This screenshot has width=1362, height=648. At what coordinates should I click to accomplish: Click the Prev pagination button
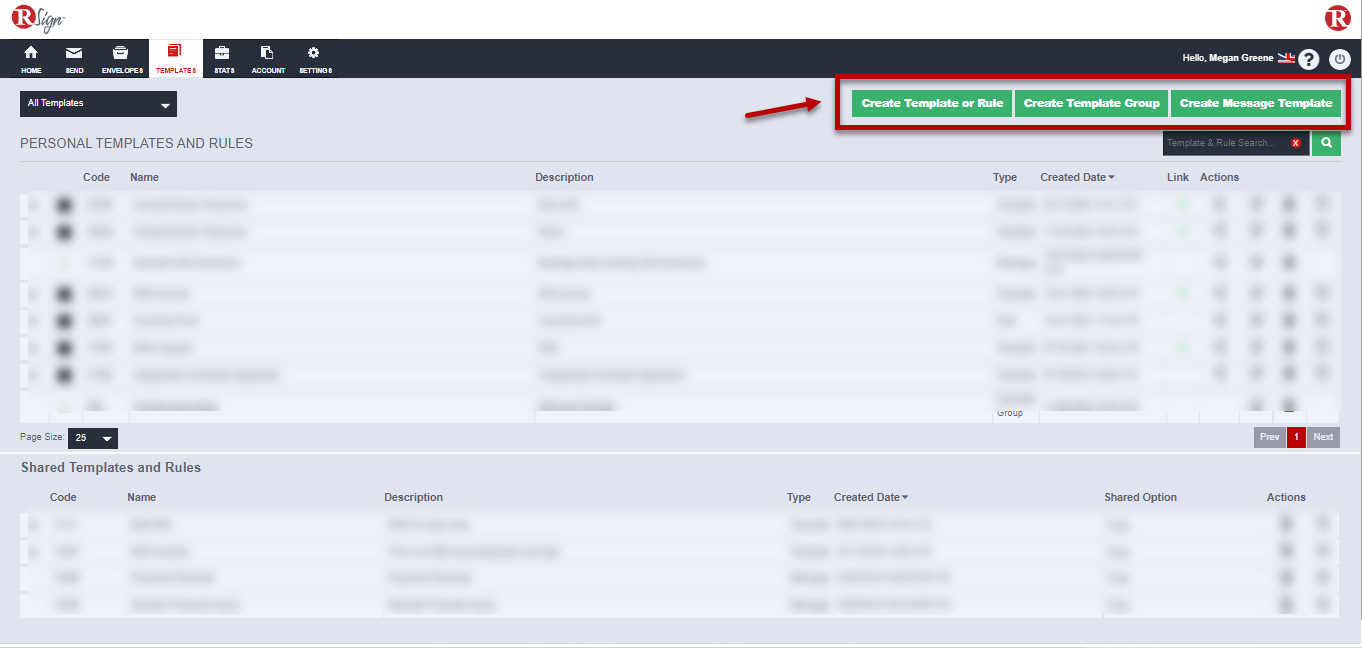coord(1269,437)
